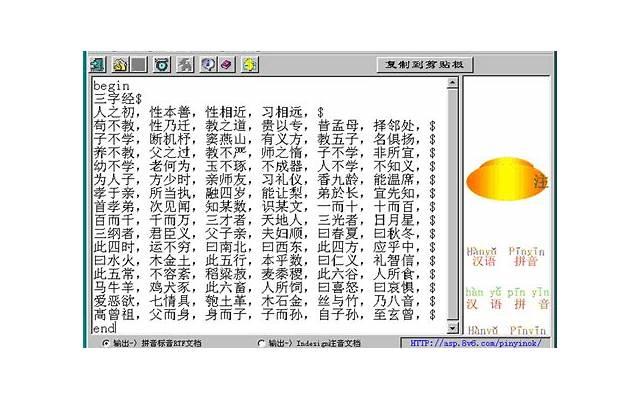Click the orange gradient shape in the preview

(505, 180)
